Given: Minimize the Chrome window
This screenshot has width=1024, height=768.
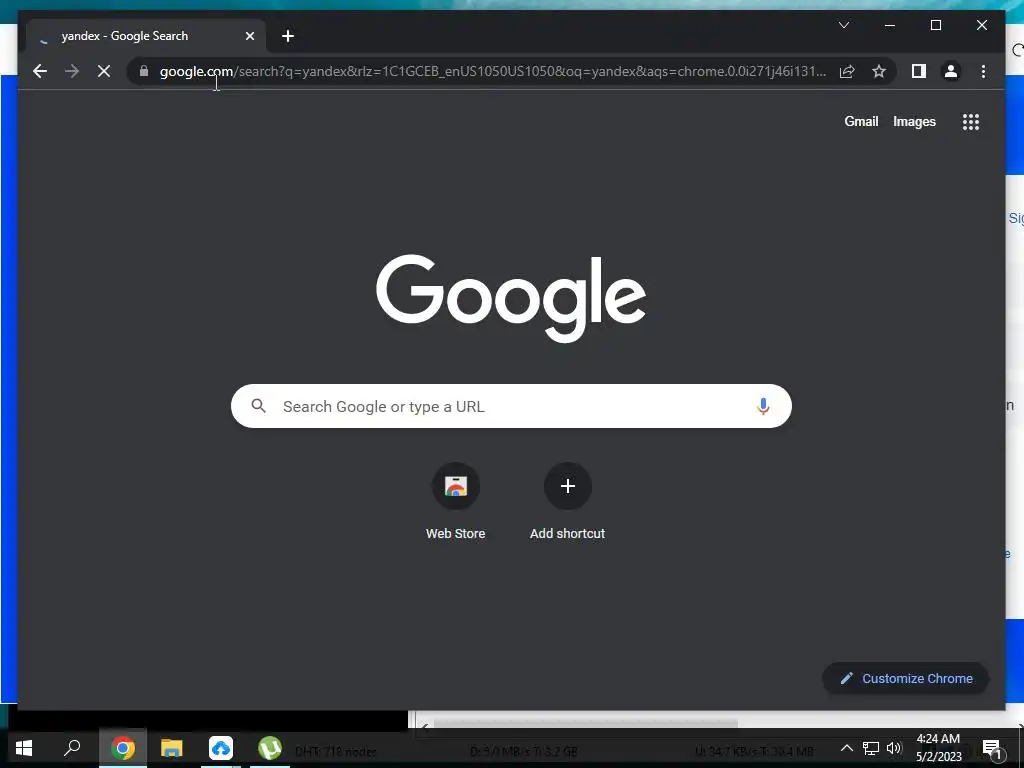Looking at the screenshot, I should coord(889,25).
